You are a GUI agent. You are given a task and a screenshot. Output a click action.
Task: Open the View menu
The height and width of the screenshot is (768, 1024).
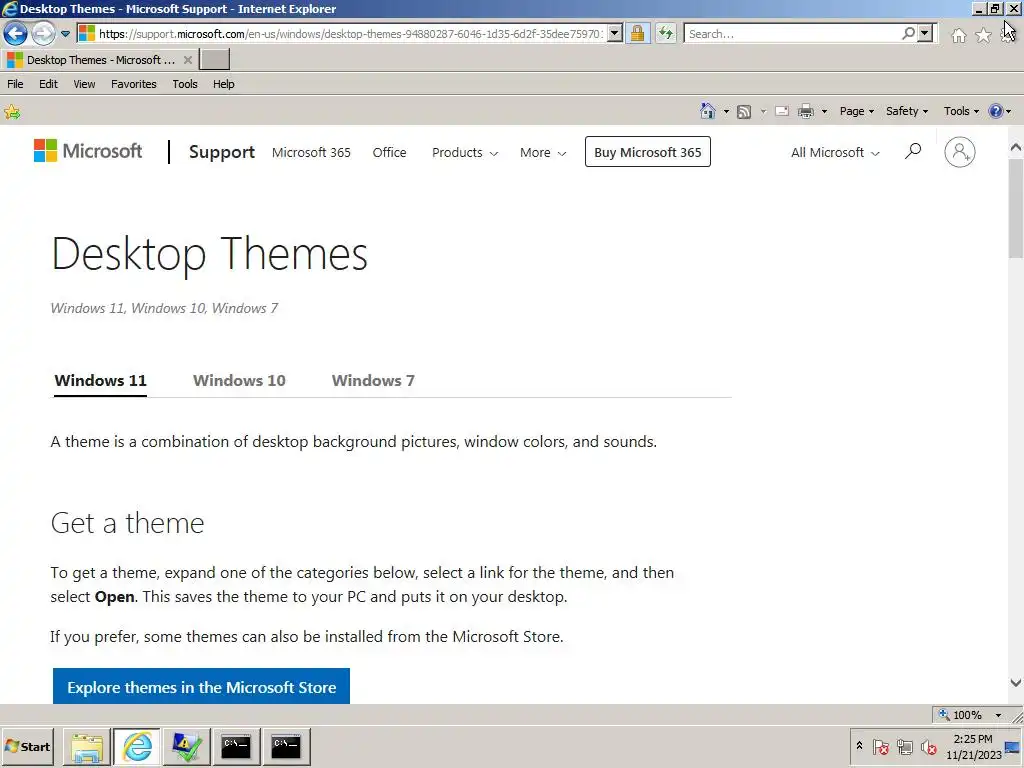[x=84, y=84]
